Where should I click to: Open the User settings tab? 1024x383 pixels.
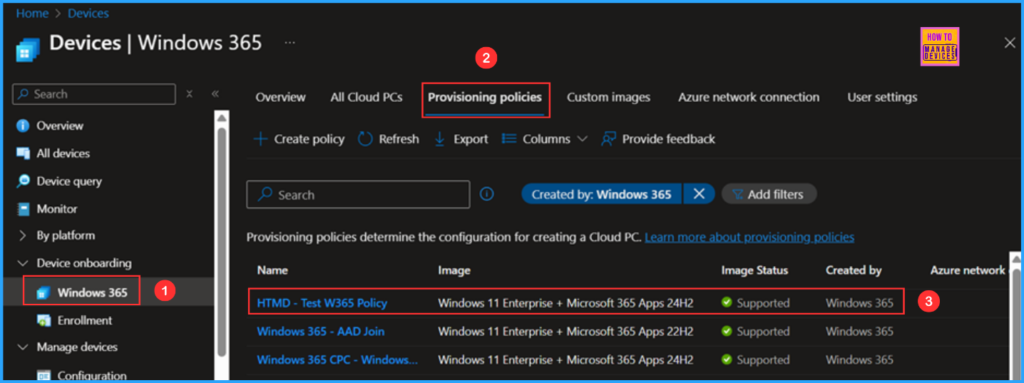(882, 97)
